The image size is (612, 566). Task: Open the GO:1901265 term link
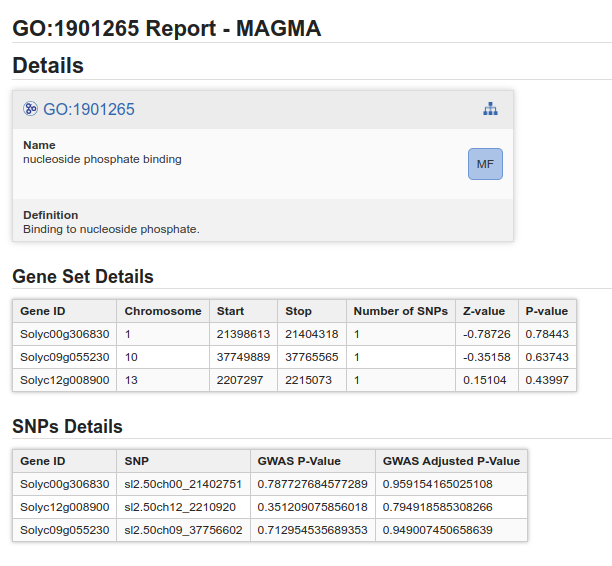point(88,109)
